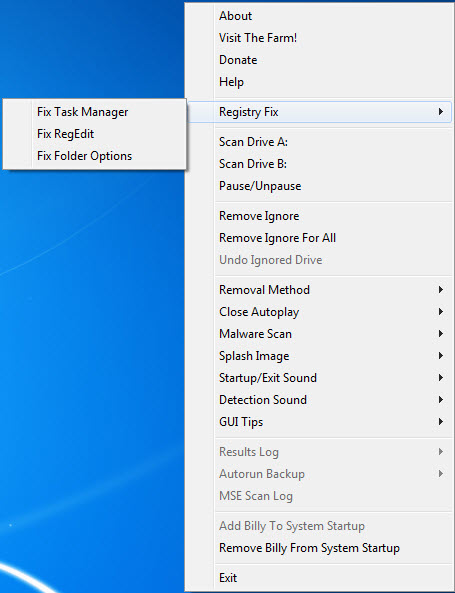Select Remove Ignore
Screen dimensions: 455x593
pos(320,216)
